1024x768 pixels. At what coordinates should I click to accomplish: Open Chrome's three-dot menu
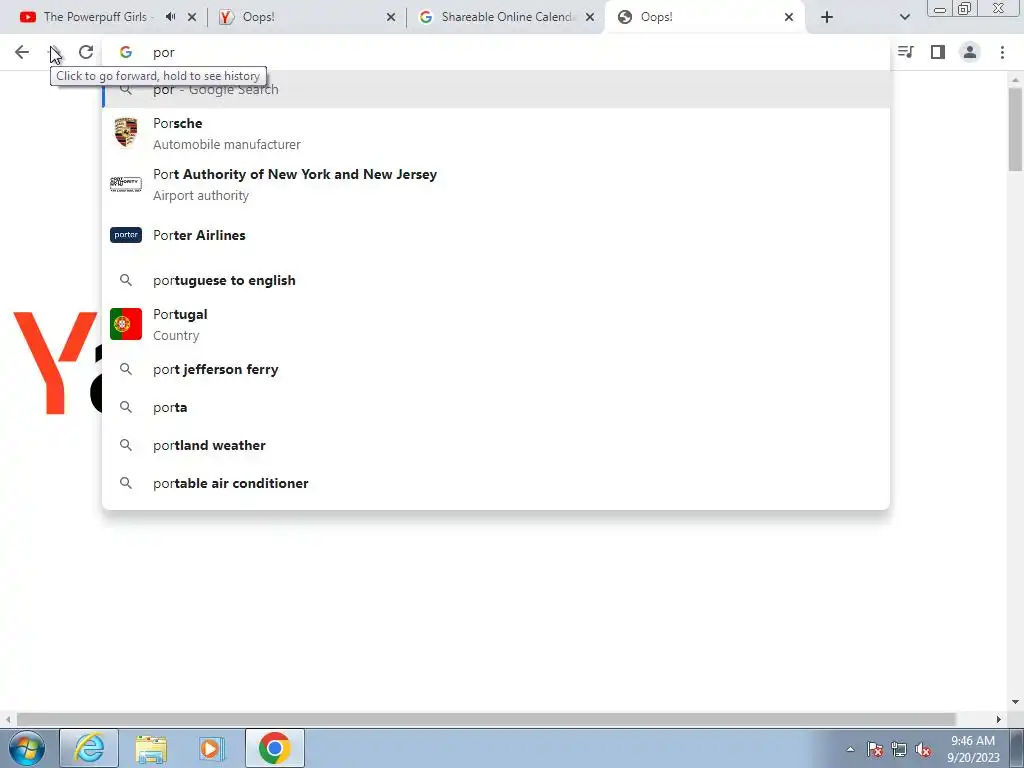1002,52
